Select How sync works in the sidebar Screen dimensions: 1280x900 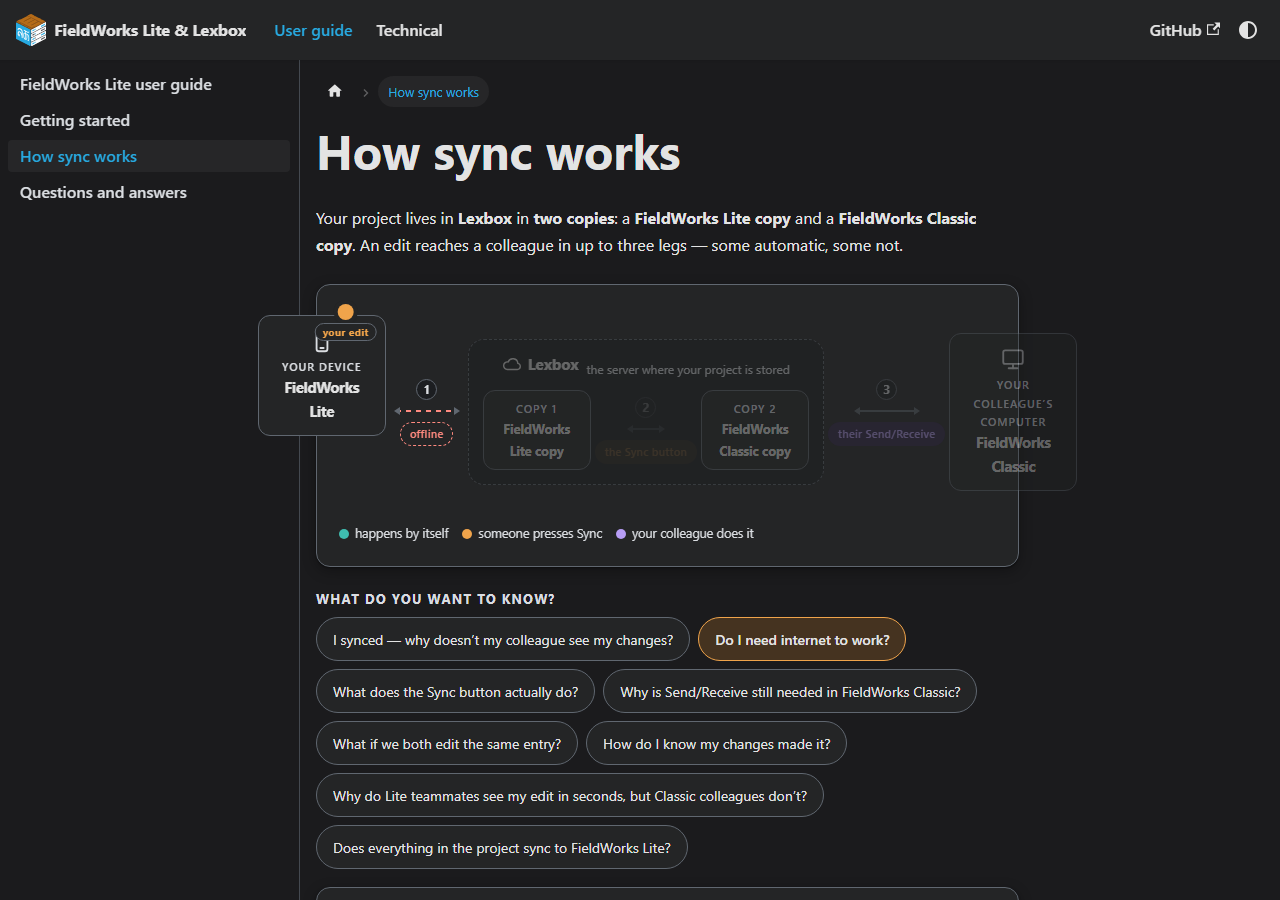click(x=149, y=157)
